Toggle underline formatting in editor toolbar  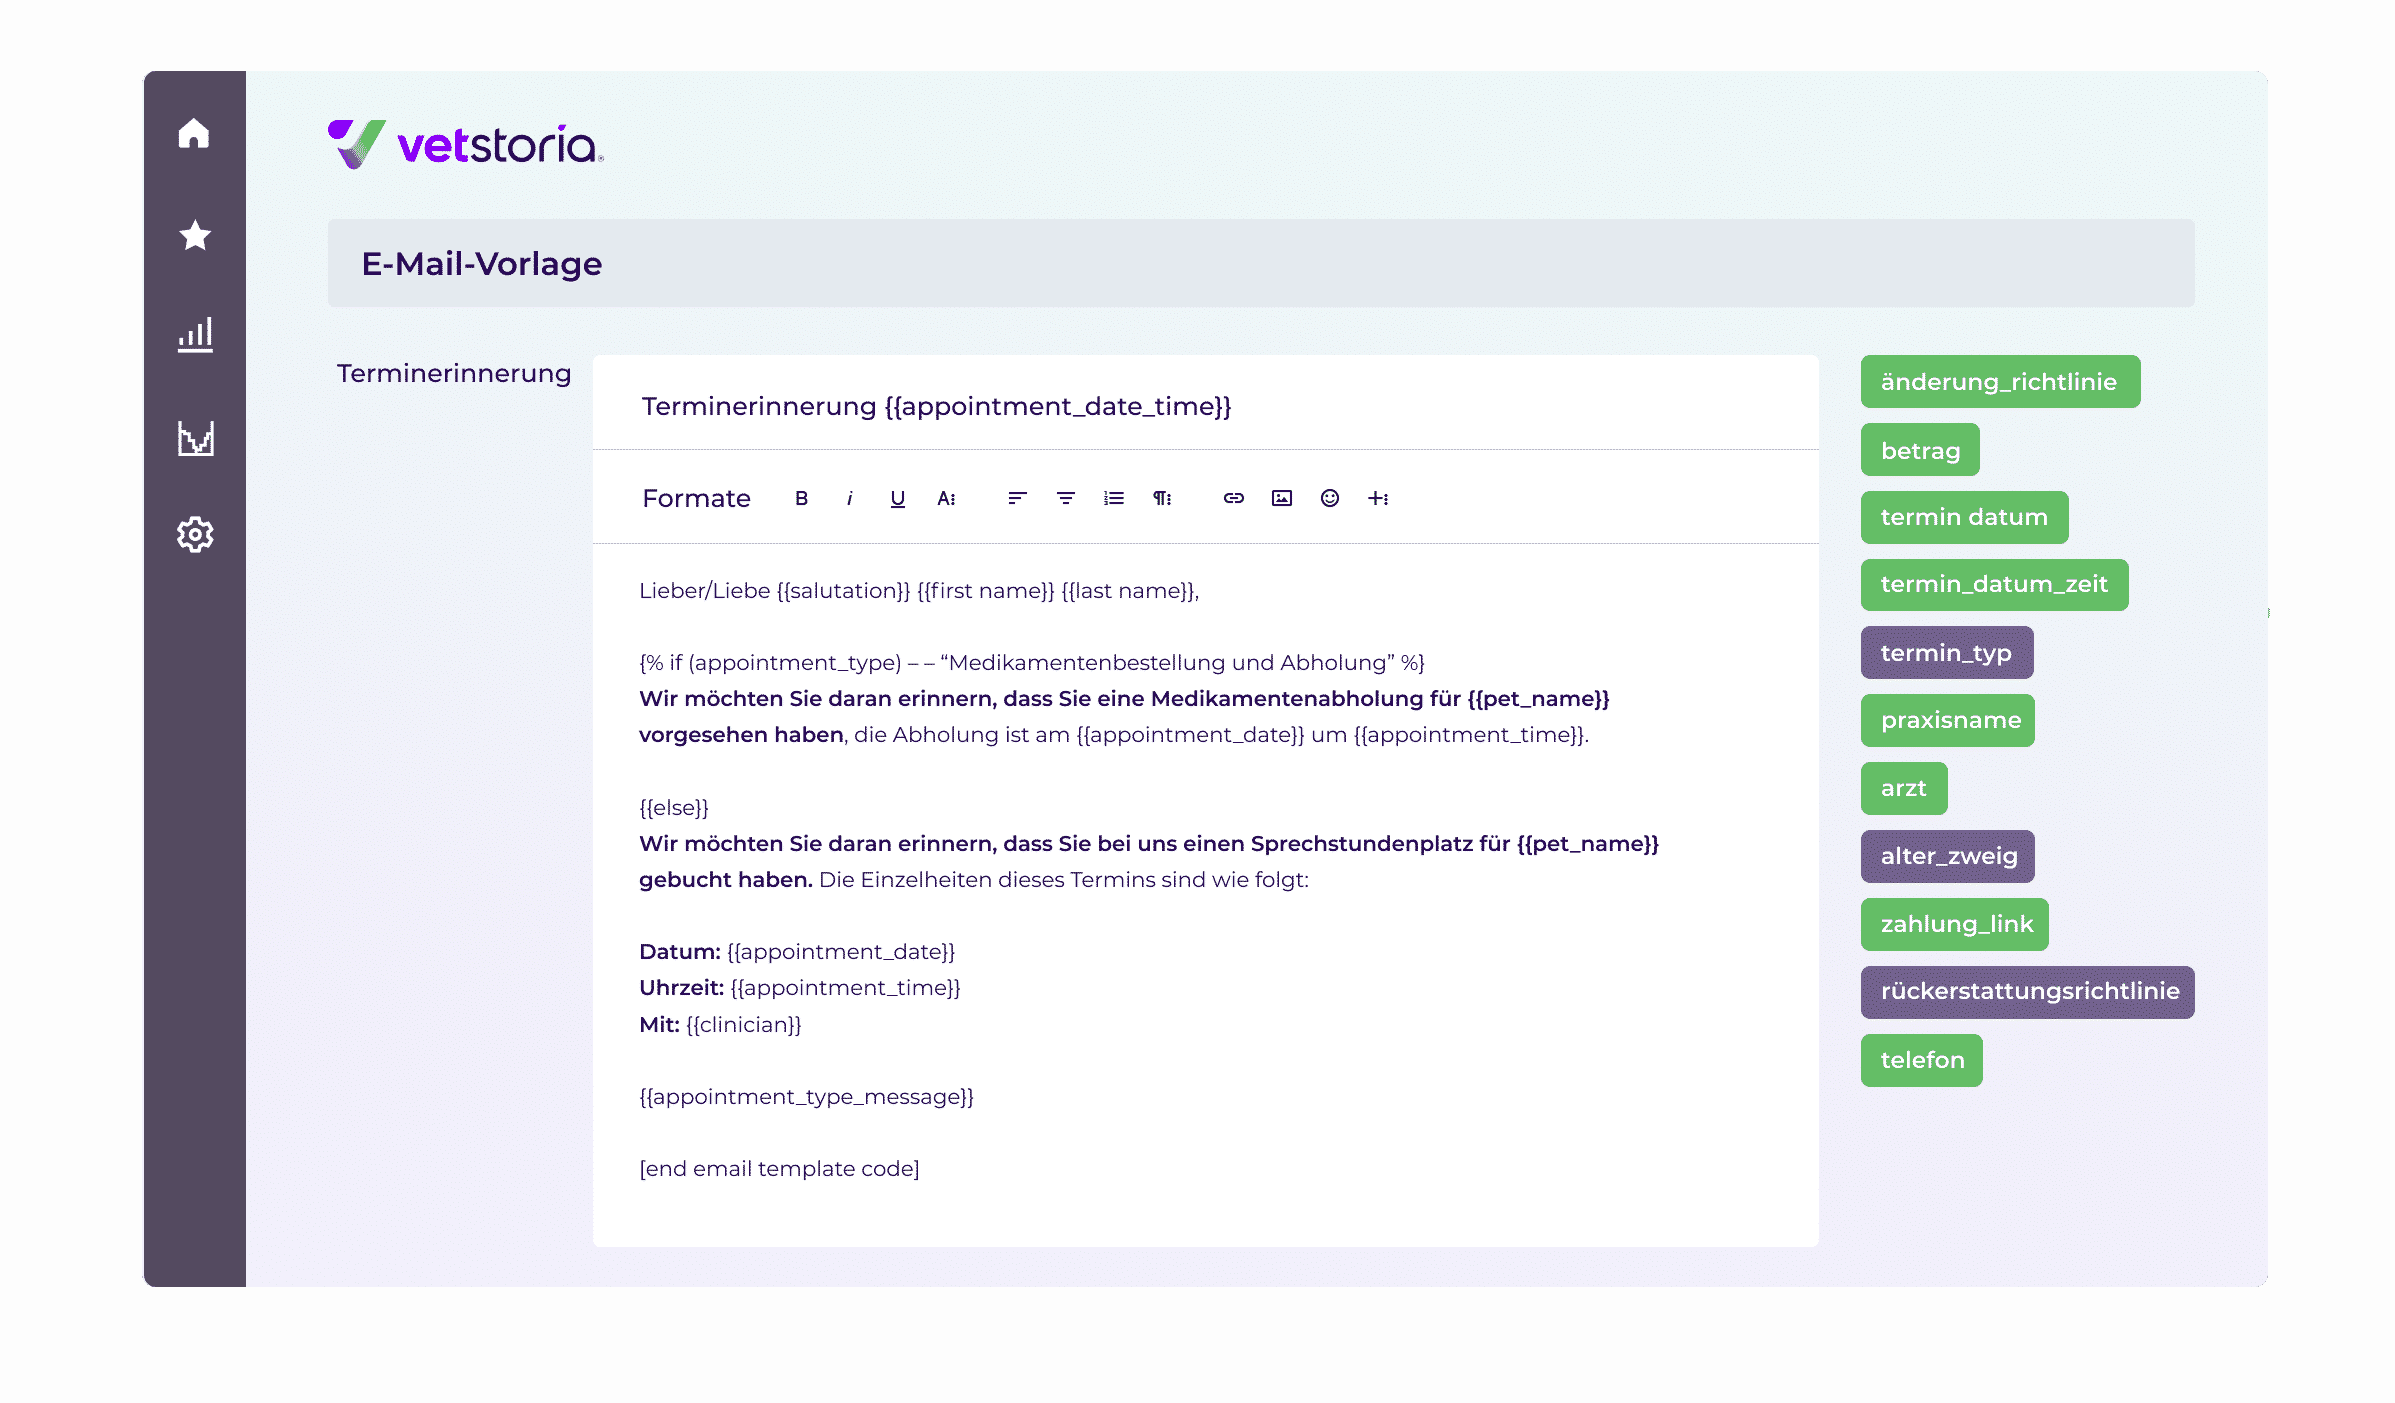[x=897, y=498]
